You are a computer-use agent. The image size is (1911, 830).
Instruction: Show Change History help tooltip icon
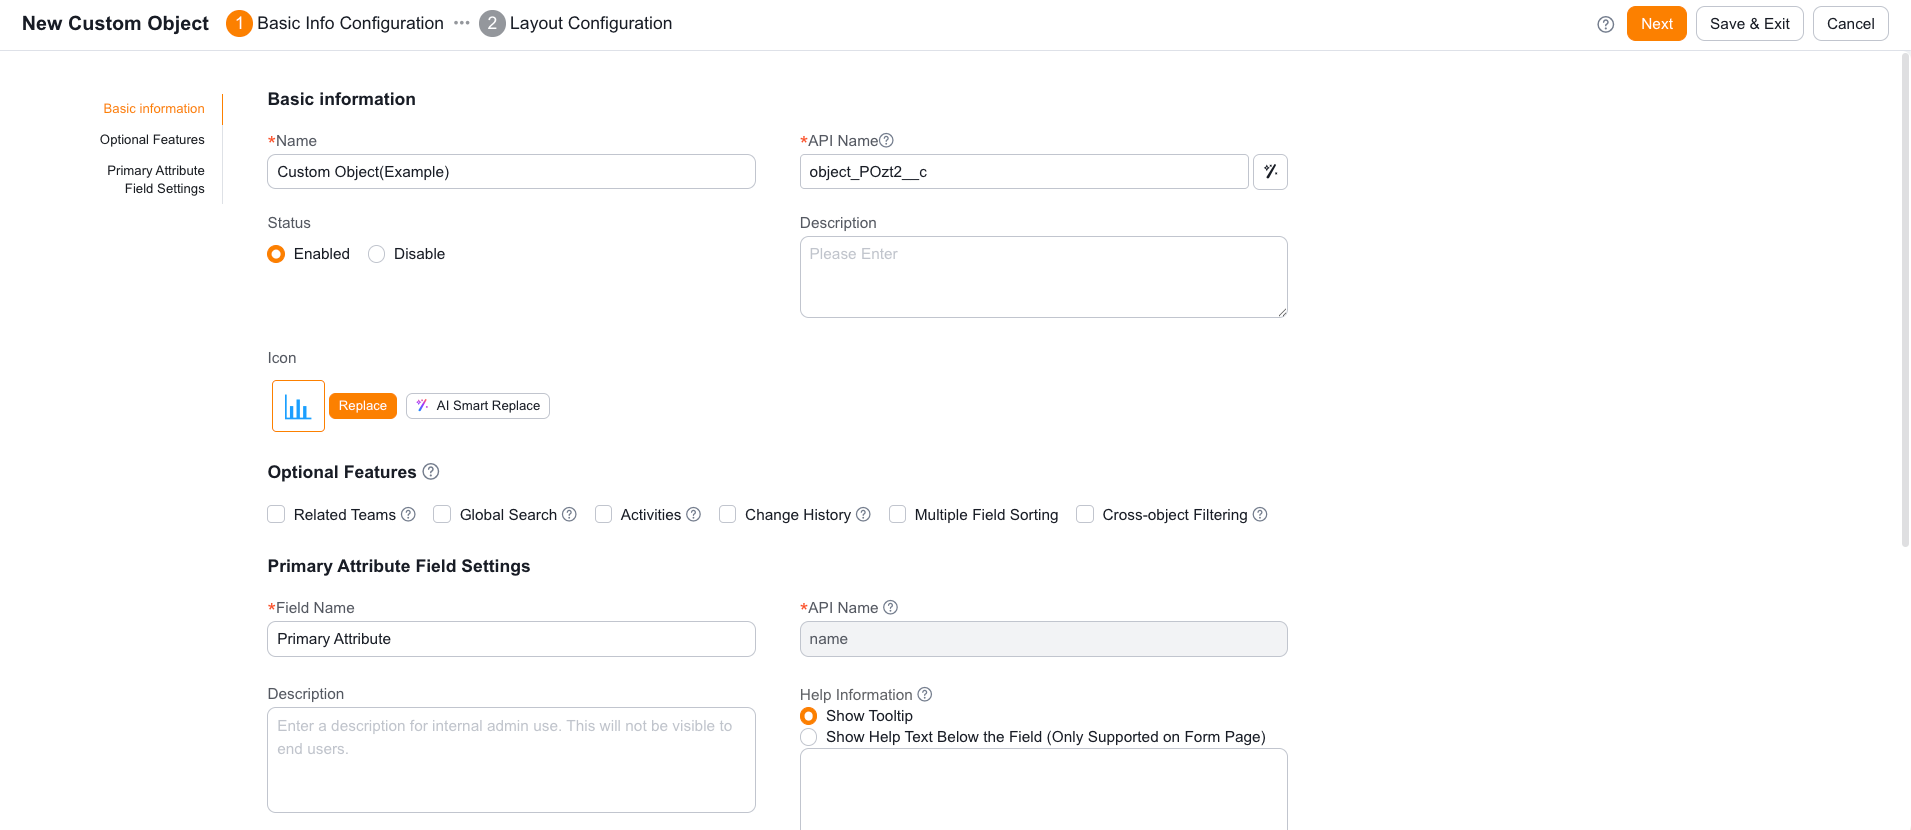(x=863, y=515)
